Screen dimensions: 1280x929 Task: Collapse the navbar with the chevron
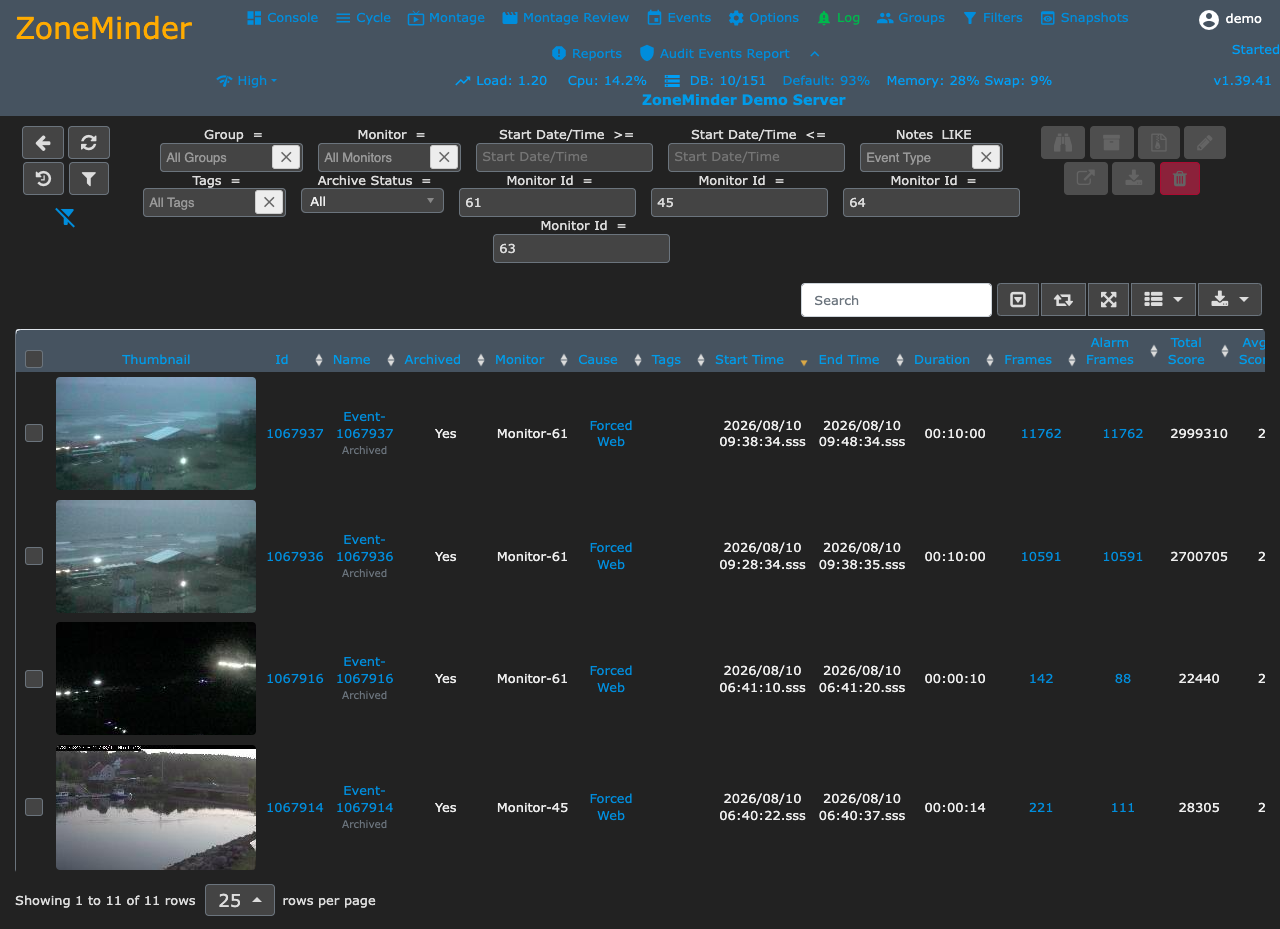pyautogui.click(x=815, y=54)
